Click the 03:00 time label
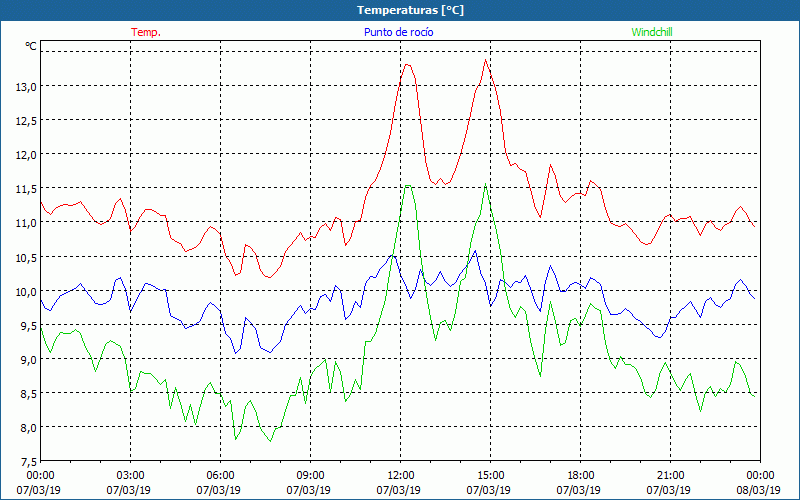The height and width of the screenshot is (500, 800). pyautogui.click(x=130, y=476)
